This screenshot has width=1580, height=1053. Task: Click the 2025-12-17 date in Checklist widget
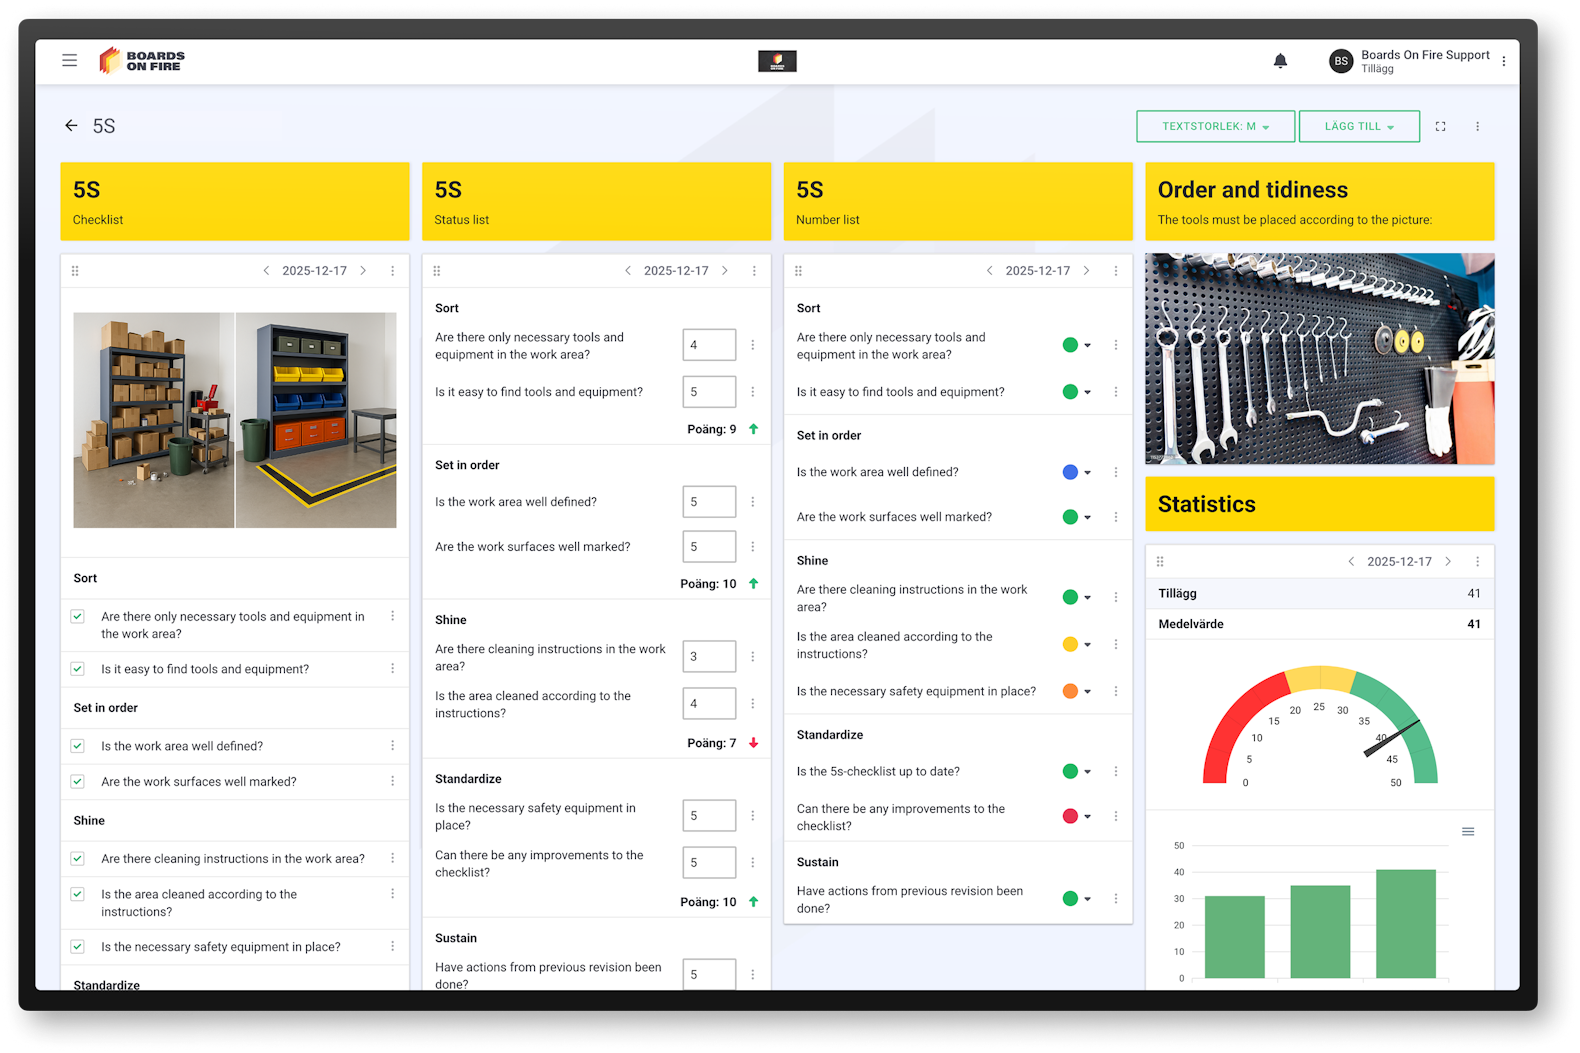point(314,271)
